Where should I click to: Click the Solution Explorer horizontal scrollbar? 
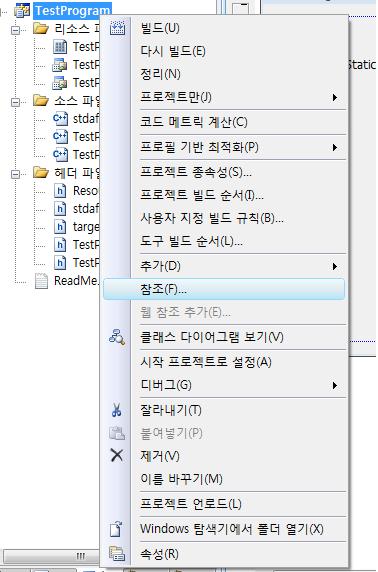point(51,556)
